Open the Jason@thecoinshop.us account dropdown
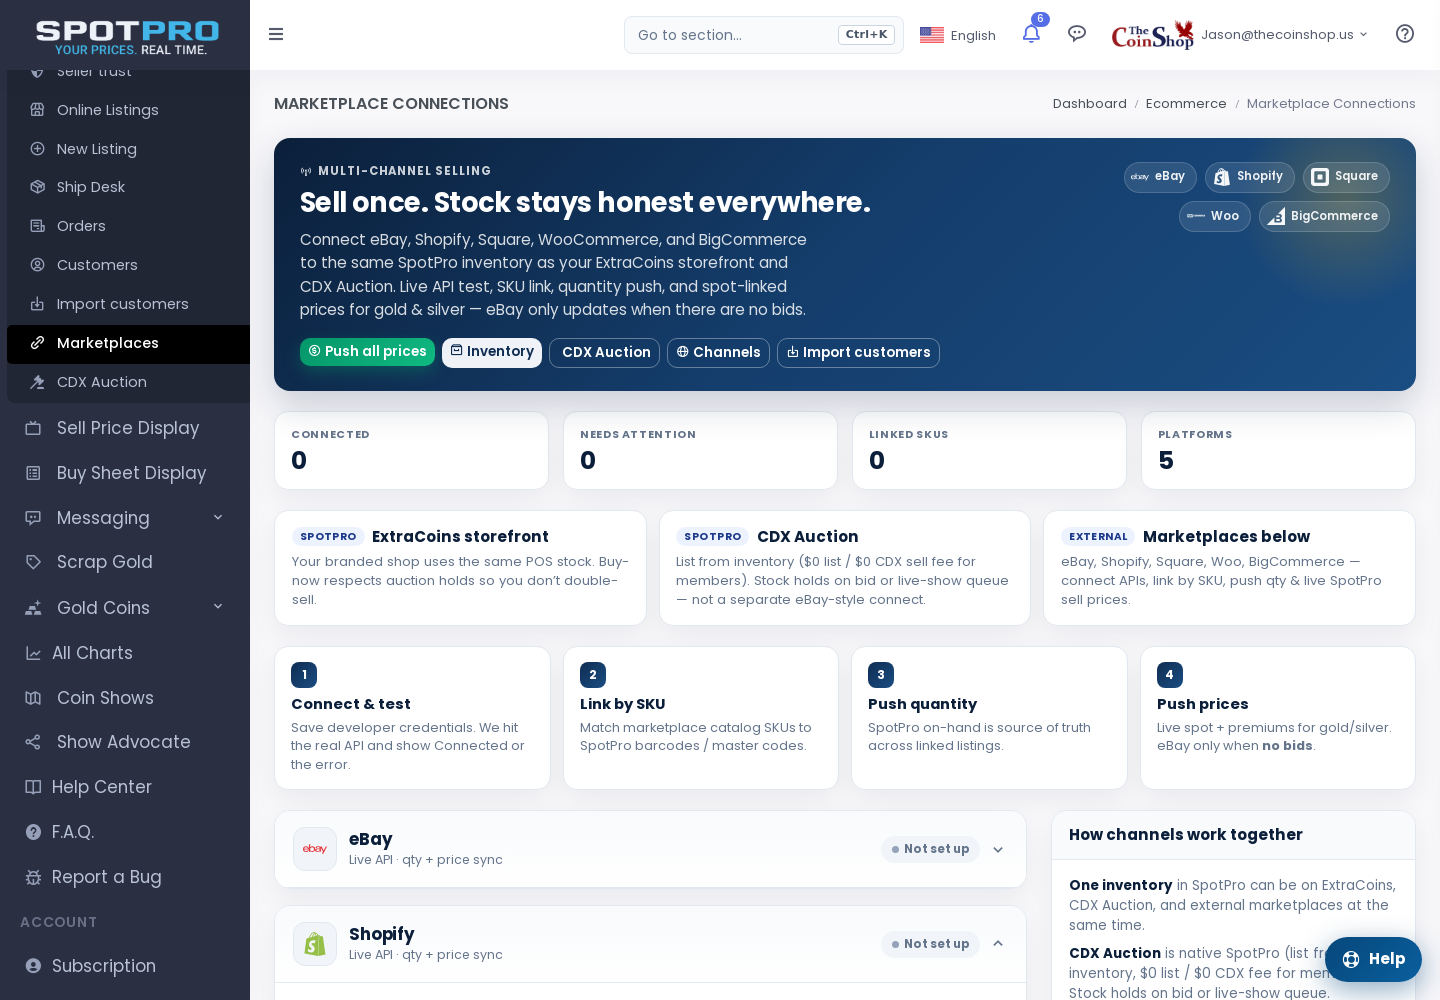 pyautogui.click(x=1284, y=35)
